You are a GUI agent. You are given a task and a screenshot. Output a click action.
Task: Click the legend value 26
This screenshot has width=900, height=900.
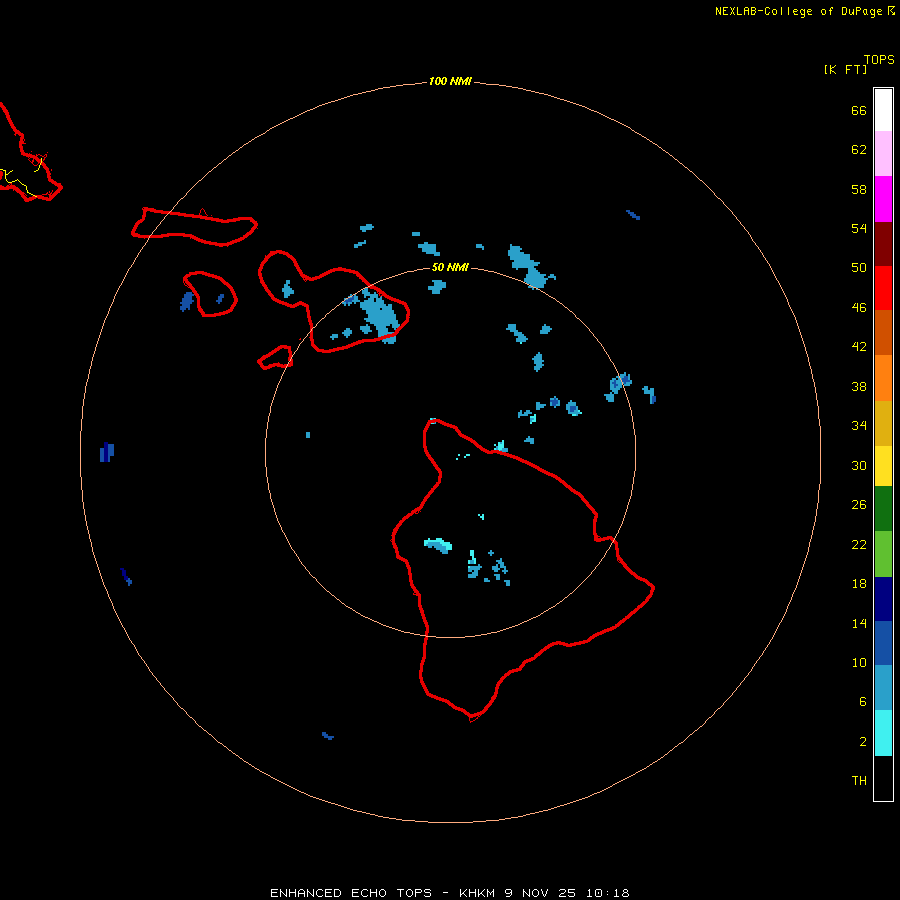point(859,505)
